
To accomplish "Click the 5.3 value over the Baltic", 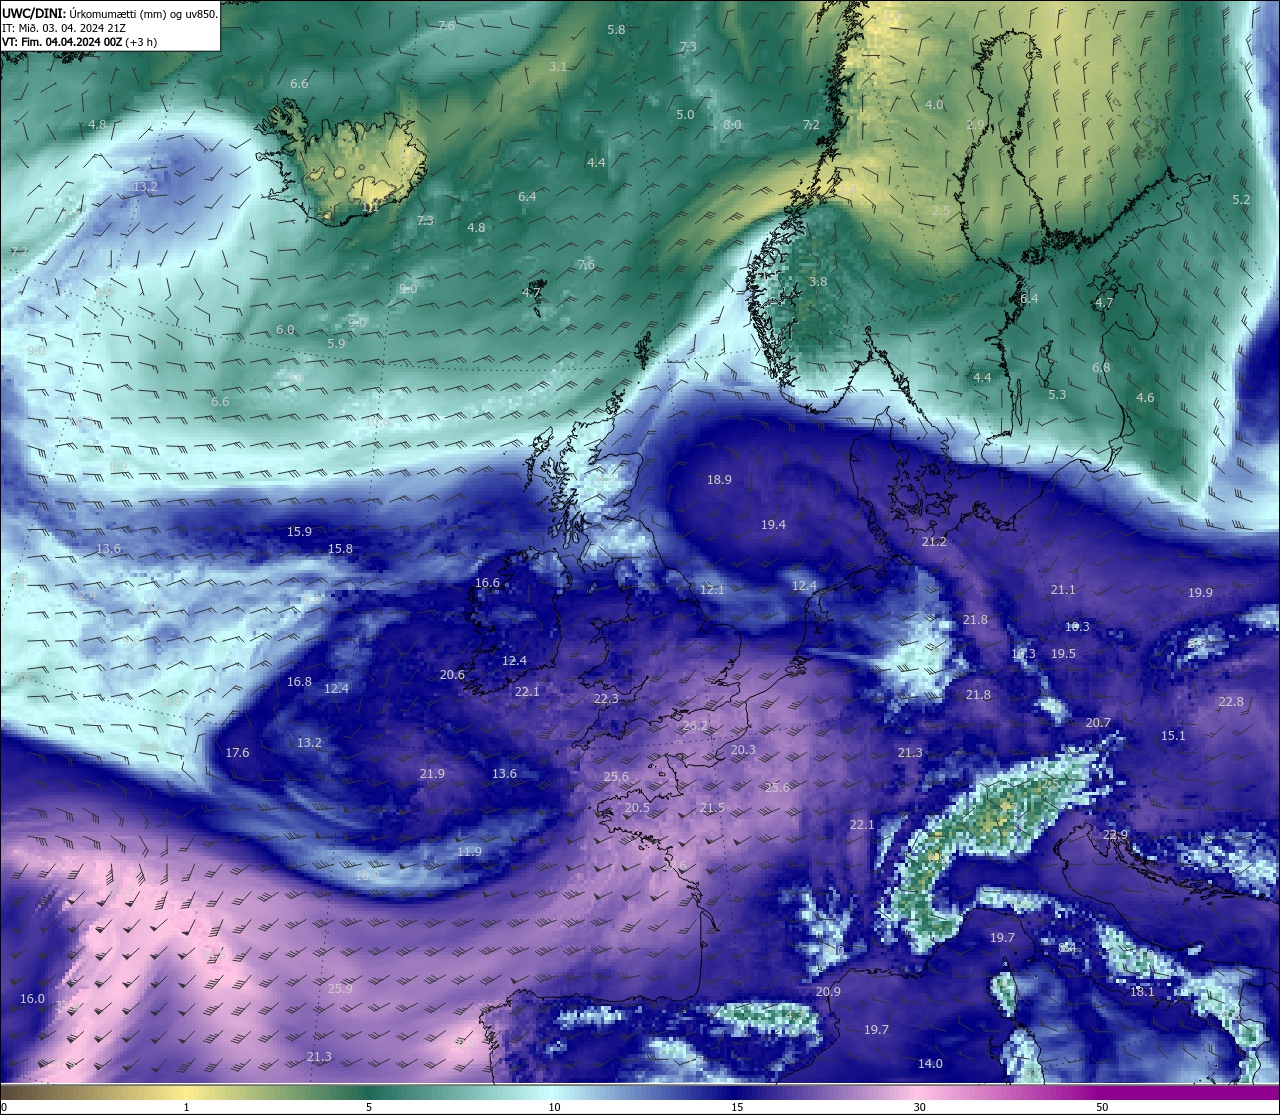I will (x=1057, y=395).
